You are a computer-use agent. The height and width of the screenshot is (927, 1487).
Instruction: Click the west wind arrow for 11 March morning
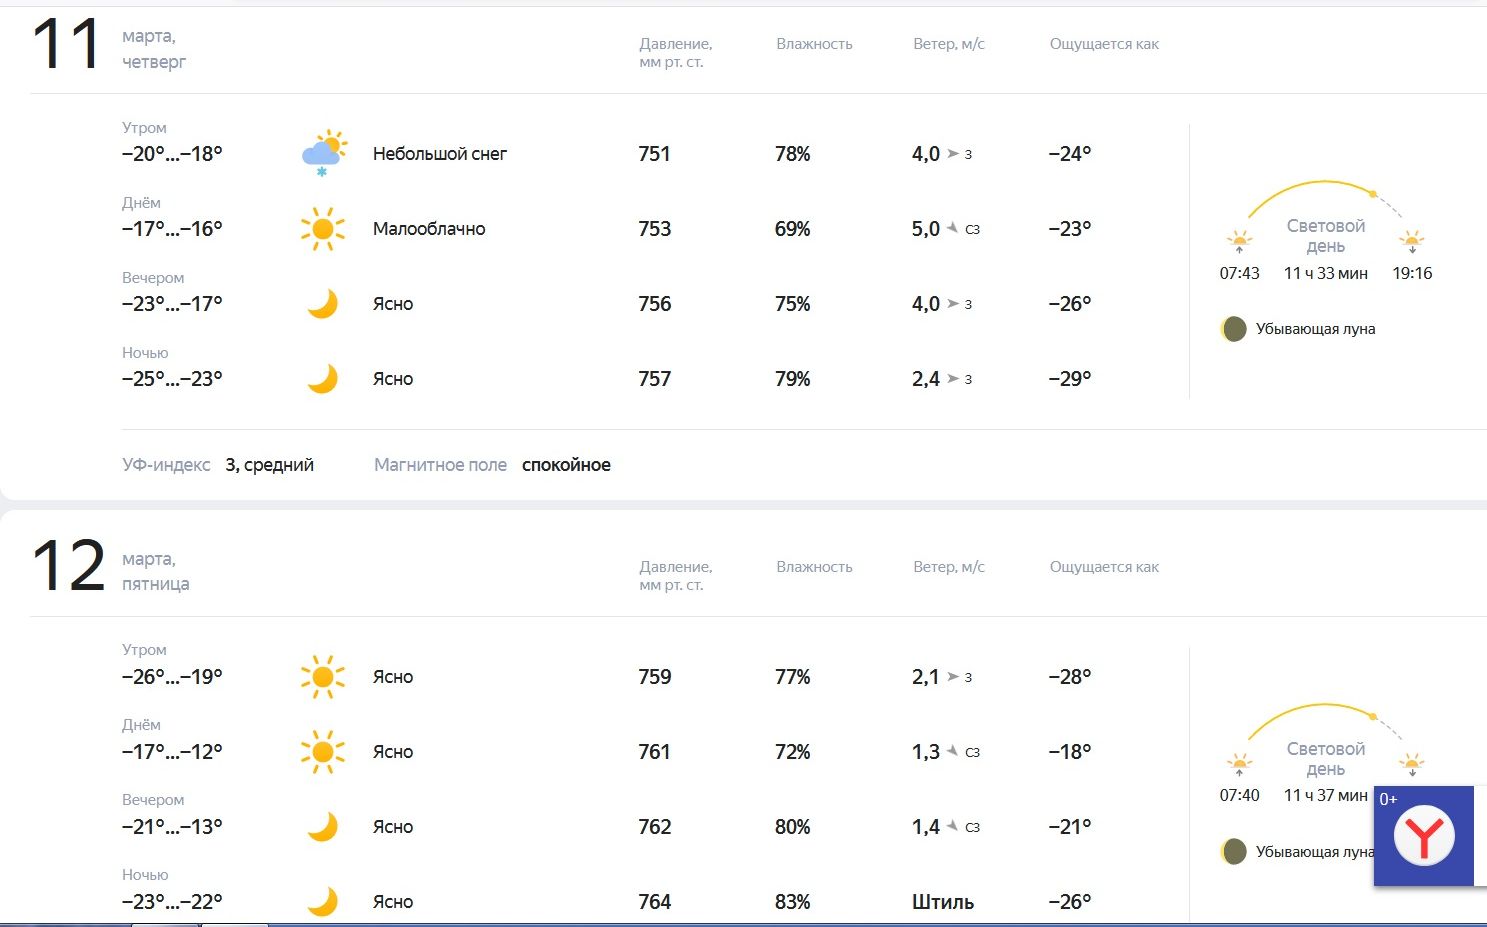(x=953, y=154)
